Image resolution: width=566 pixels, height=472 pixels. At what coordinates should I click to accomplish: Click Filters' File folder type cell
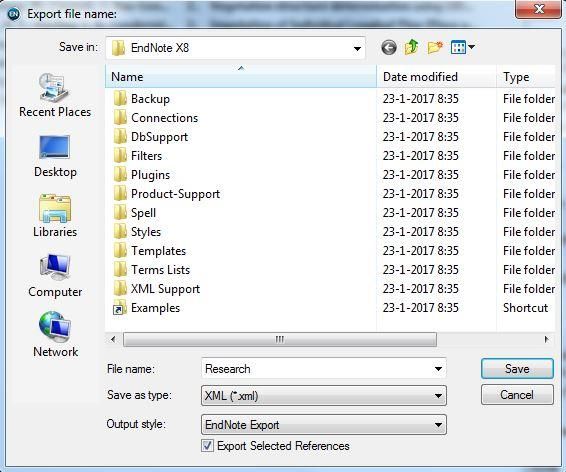(529, 156)
